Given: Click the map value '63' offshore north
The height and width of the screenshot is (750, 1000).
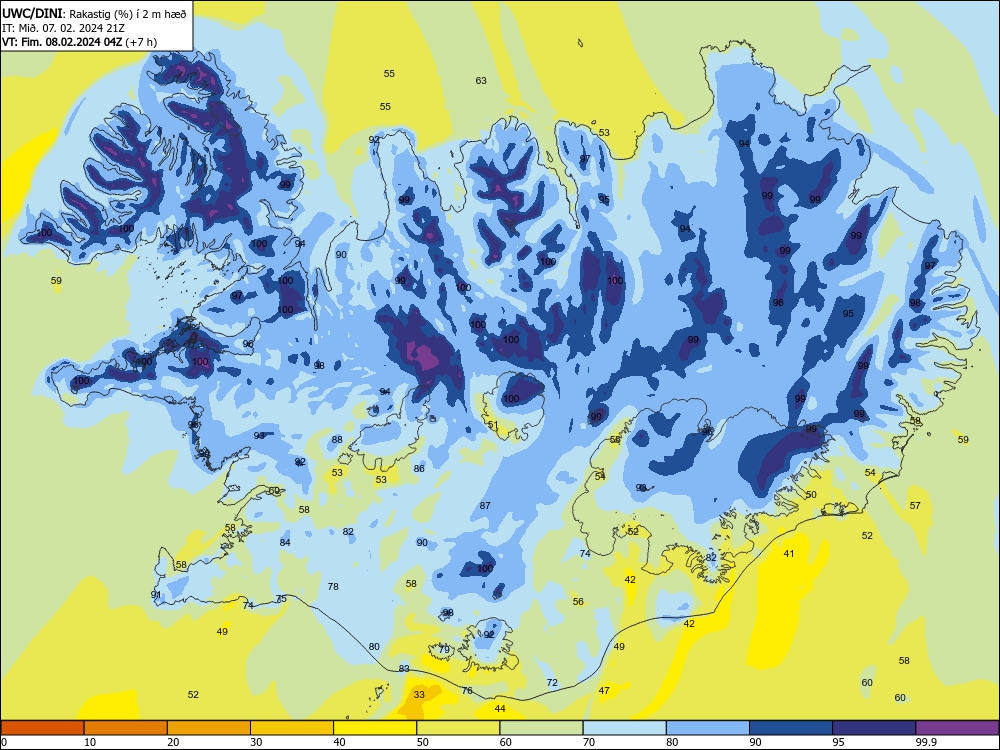Looking at the screenshot, I should [481, 80].
